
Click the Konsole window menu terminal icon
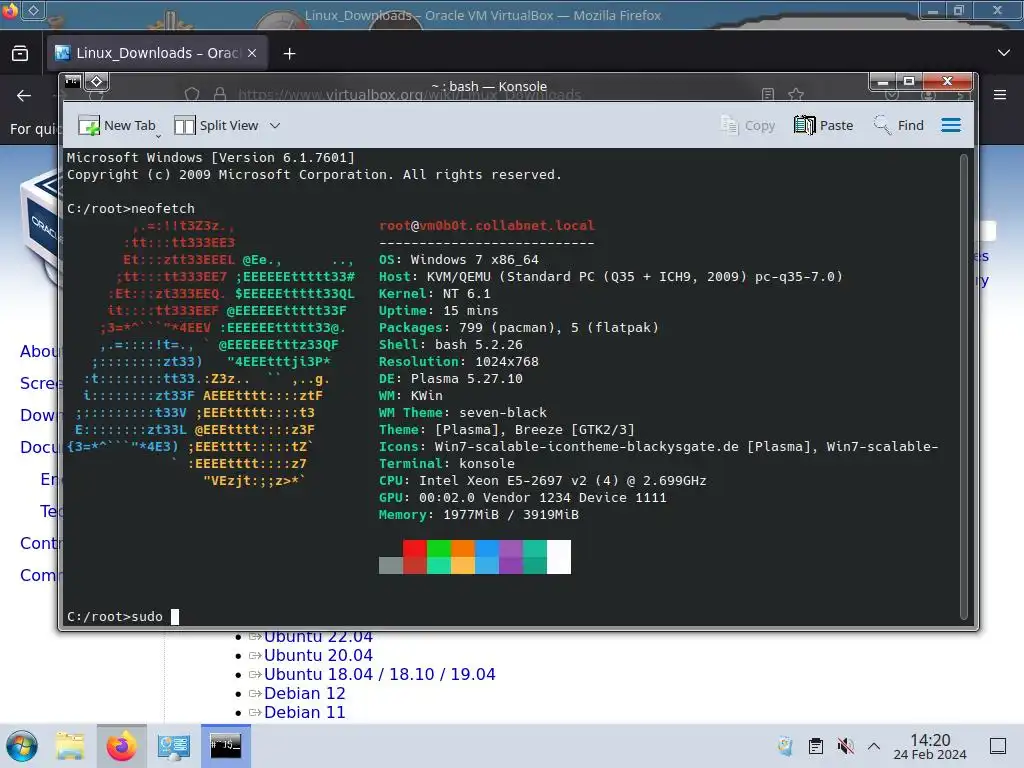[72, 81]
